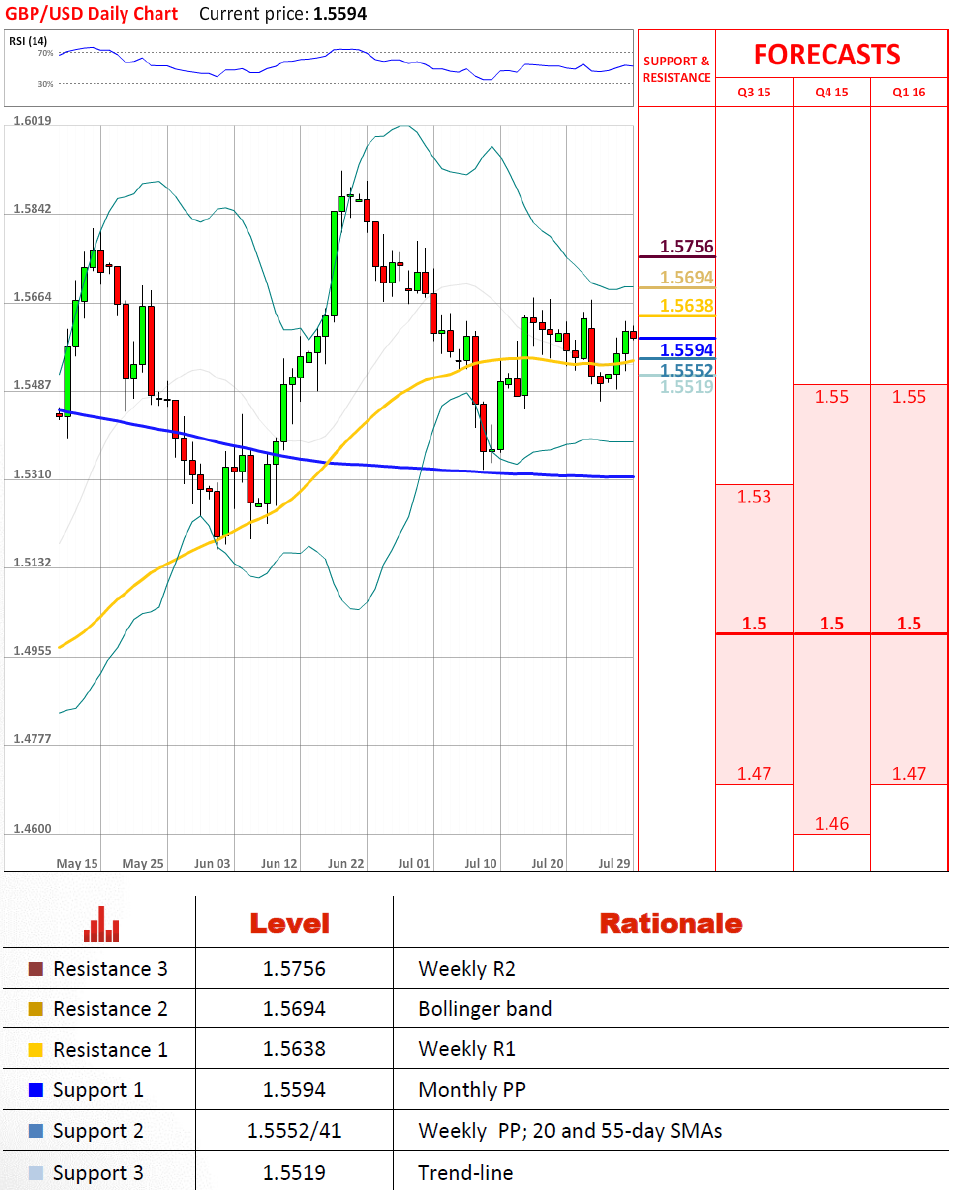This screenshot has width=963, height=1190.
Task: Select the Q1 16 forecast column header
Action: pyautogui.click(x=909, y=92)
